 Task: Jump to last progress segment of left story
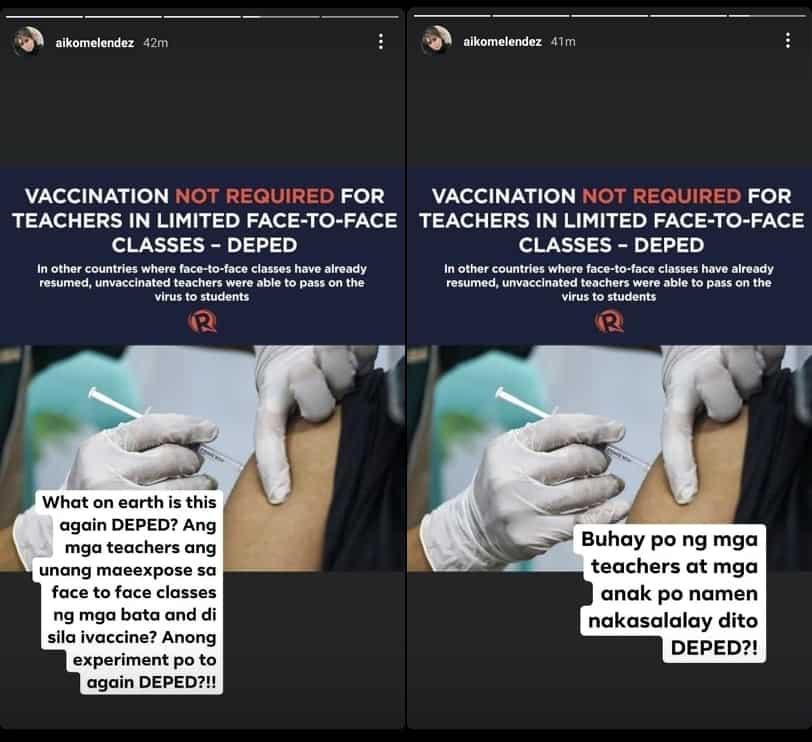pos(360,17)
